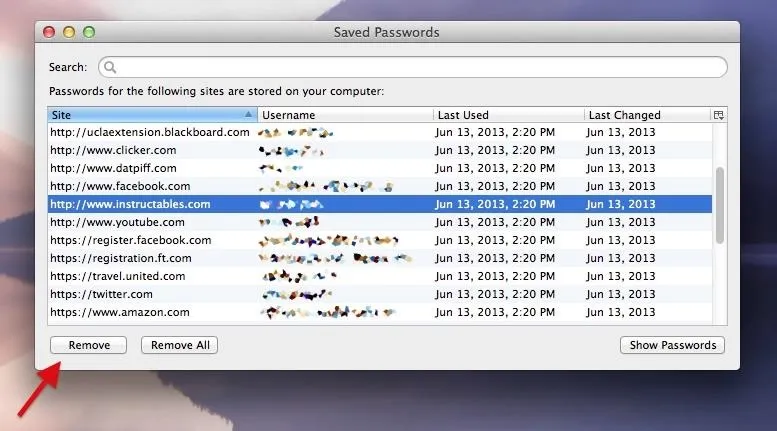Select the twitter.com entry
The height and width of the screenshot is (431, 777).
(x=380, y=294)
